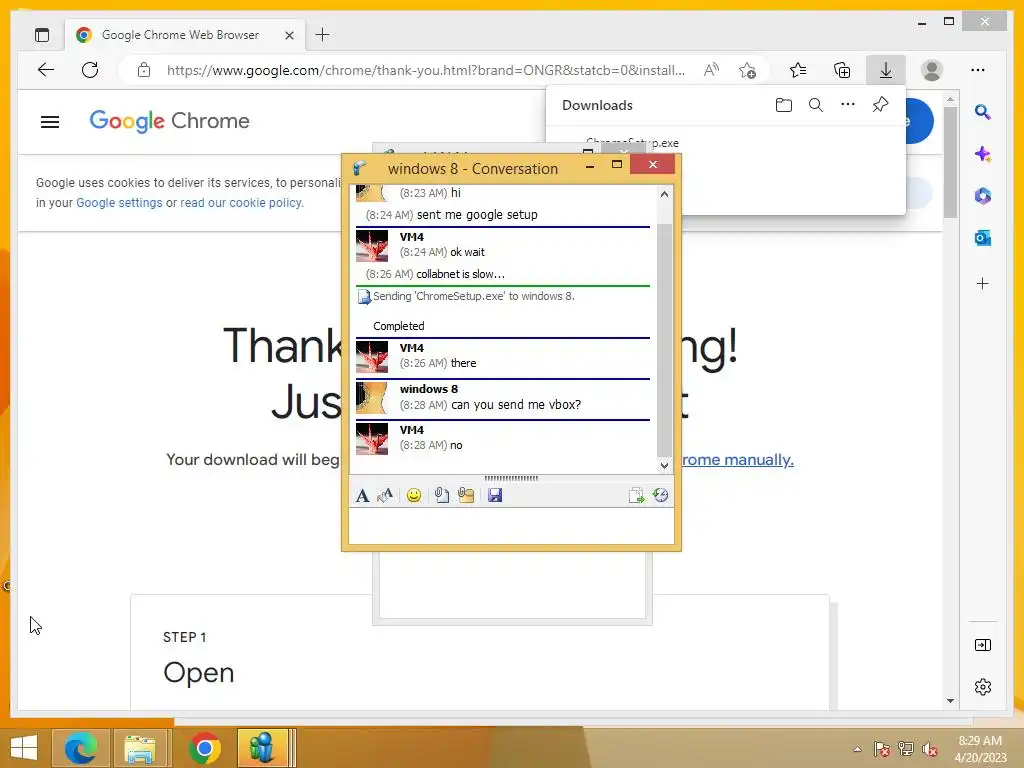The width and height of the screenshot is (1024, 768).
Task: Click the Action Center flag tray icon
Action: (x=882, y=749)
